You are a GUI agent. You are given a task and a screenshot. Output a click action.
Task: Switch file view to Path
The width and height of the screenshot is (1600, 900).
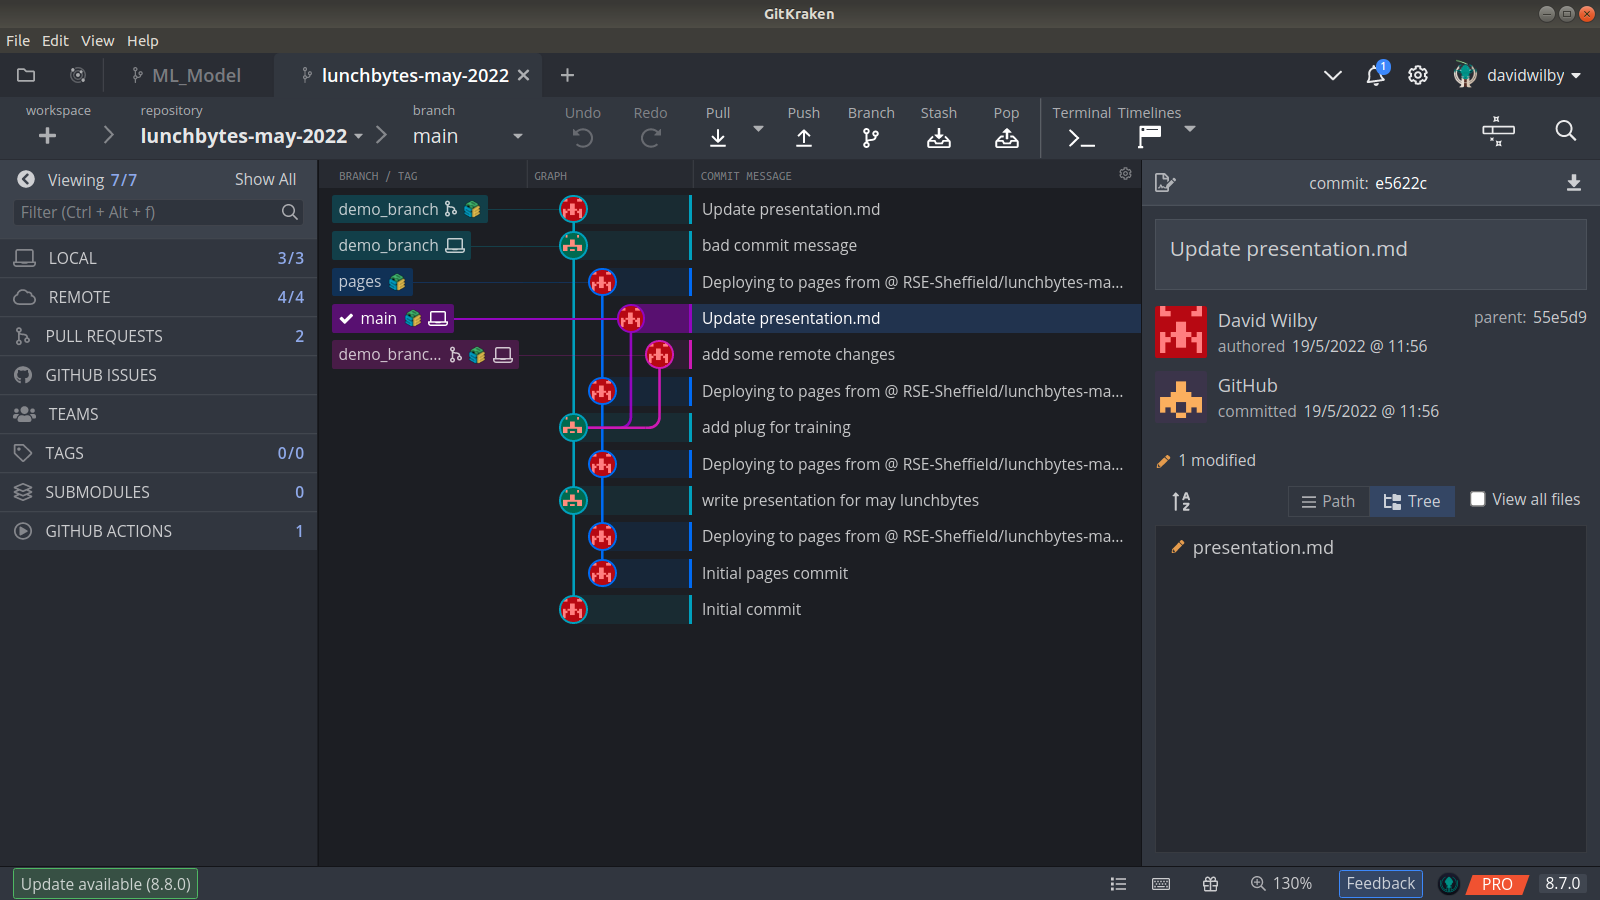[1329, 501]
